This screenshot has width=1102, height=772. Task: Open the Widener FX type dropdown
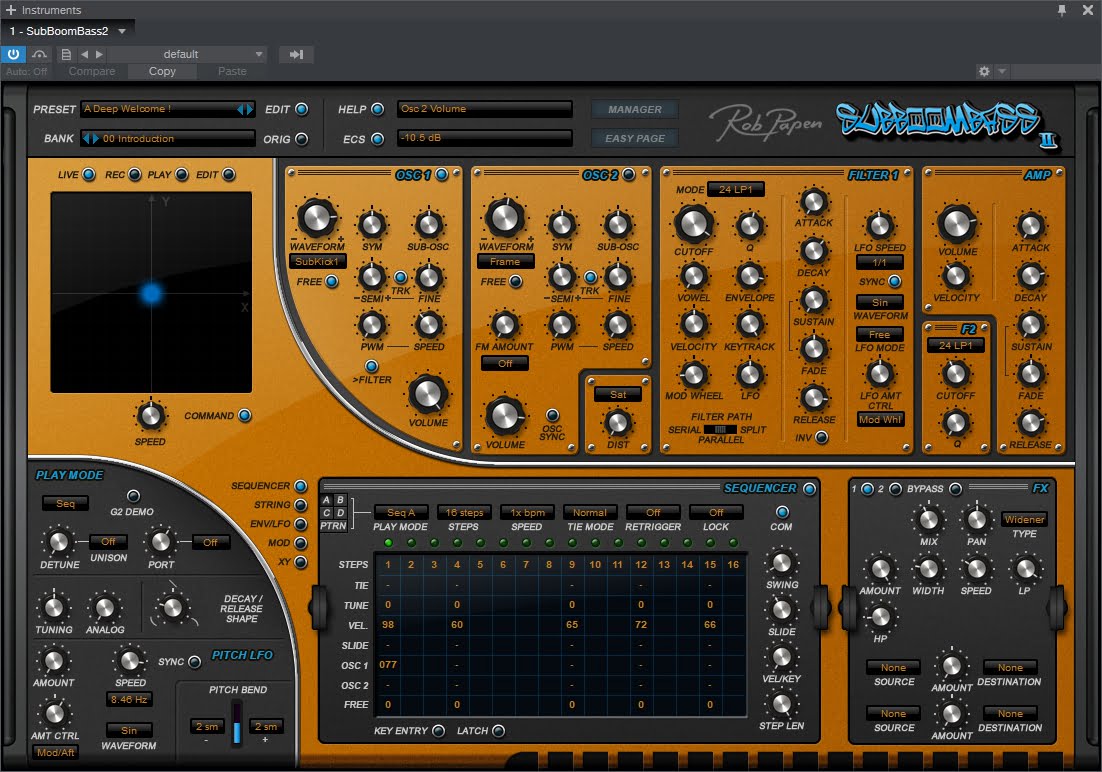(x=1024, y=520)
